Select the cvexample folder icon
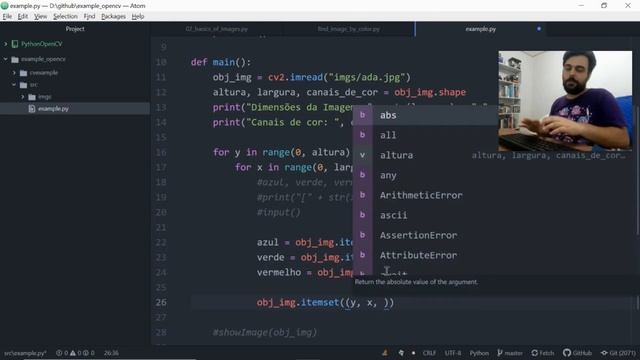Viewport: 640px width, 360px height. point(24,73)
